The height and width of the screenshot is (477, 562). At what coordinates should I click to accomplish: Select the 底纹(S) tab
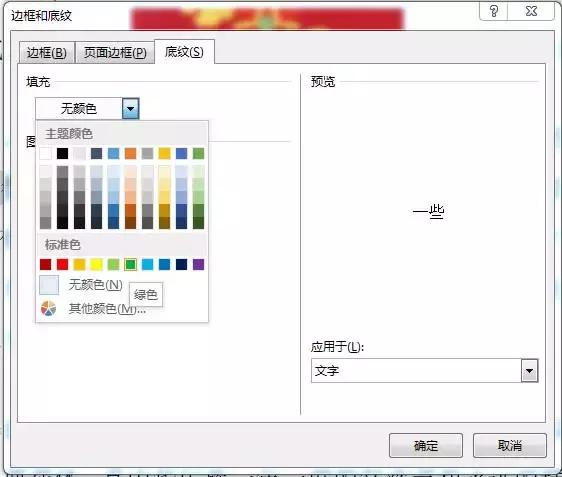click(x=184, y=52)
